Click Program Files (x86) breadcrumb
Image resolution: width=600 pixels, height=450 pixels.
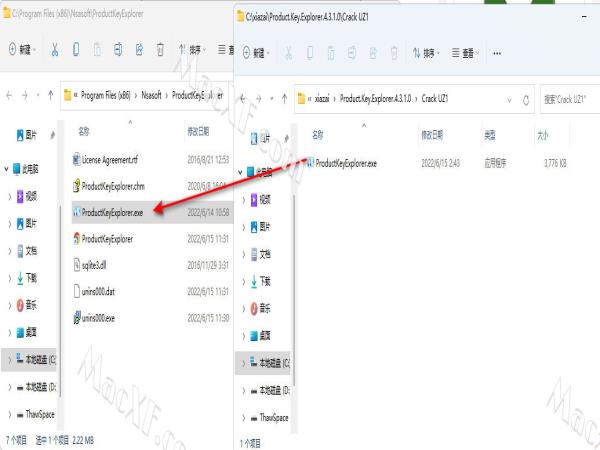106,95
